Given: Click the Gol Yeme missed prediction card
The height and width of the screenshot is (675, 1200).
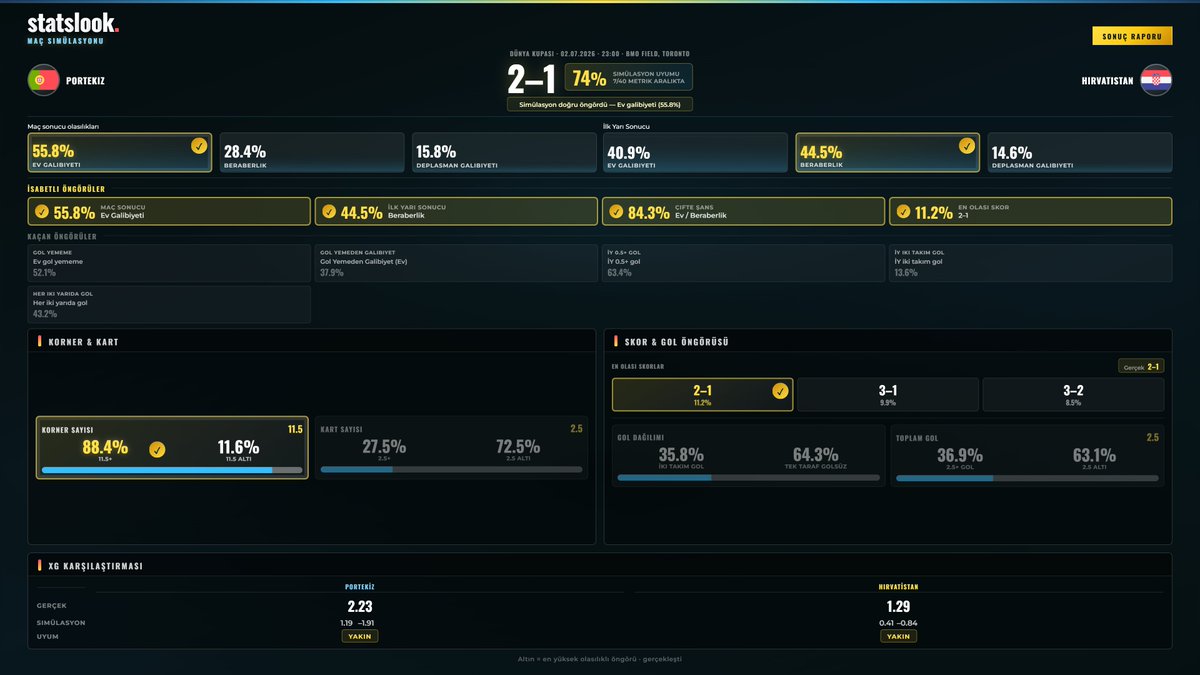Looking at the screenshot, I should 169,263.
